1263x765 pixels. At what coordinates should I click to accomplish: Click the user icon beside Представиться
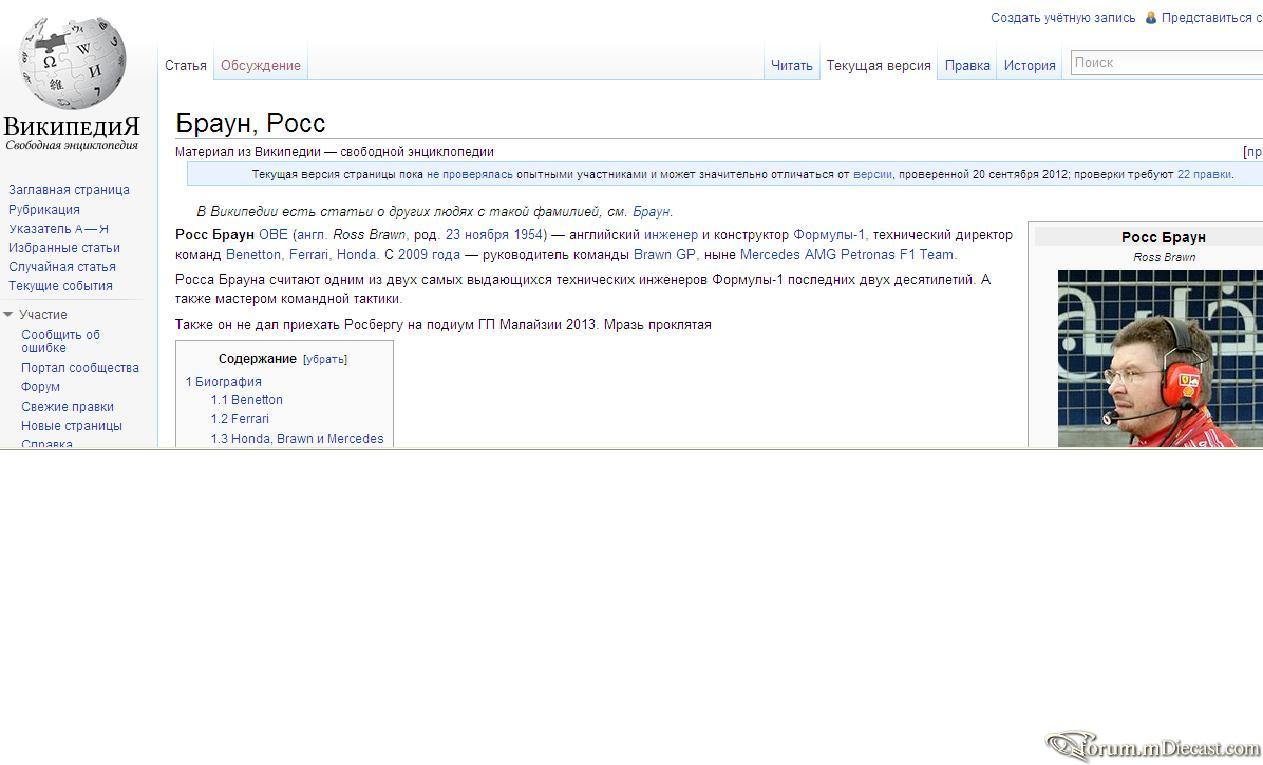(x=1151, y=18)
